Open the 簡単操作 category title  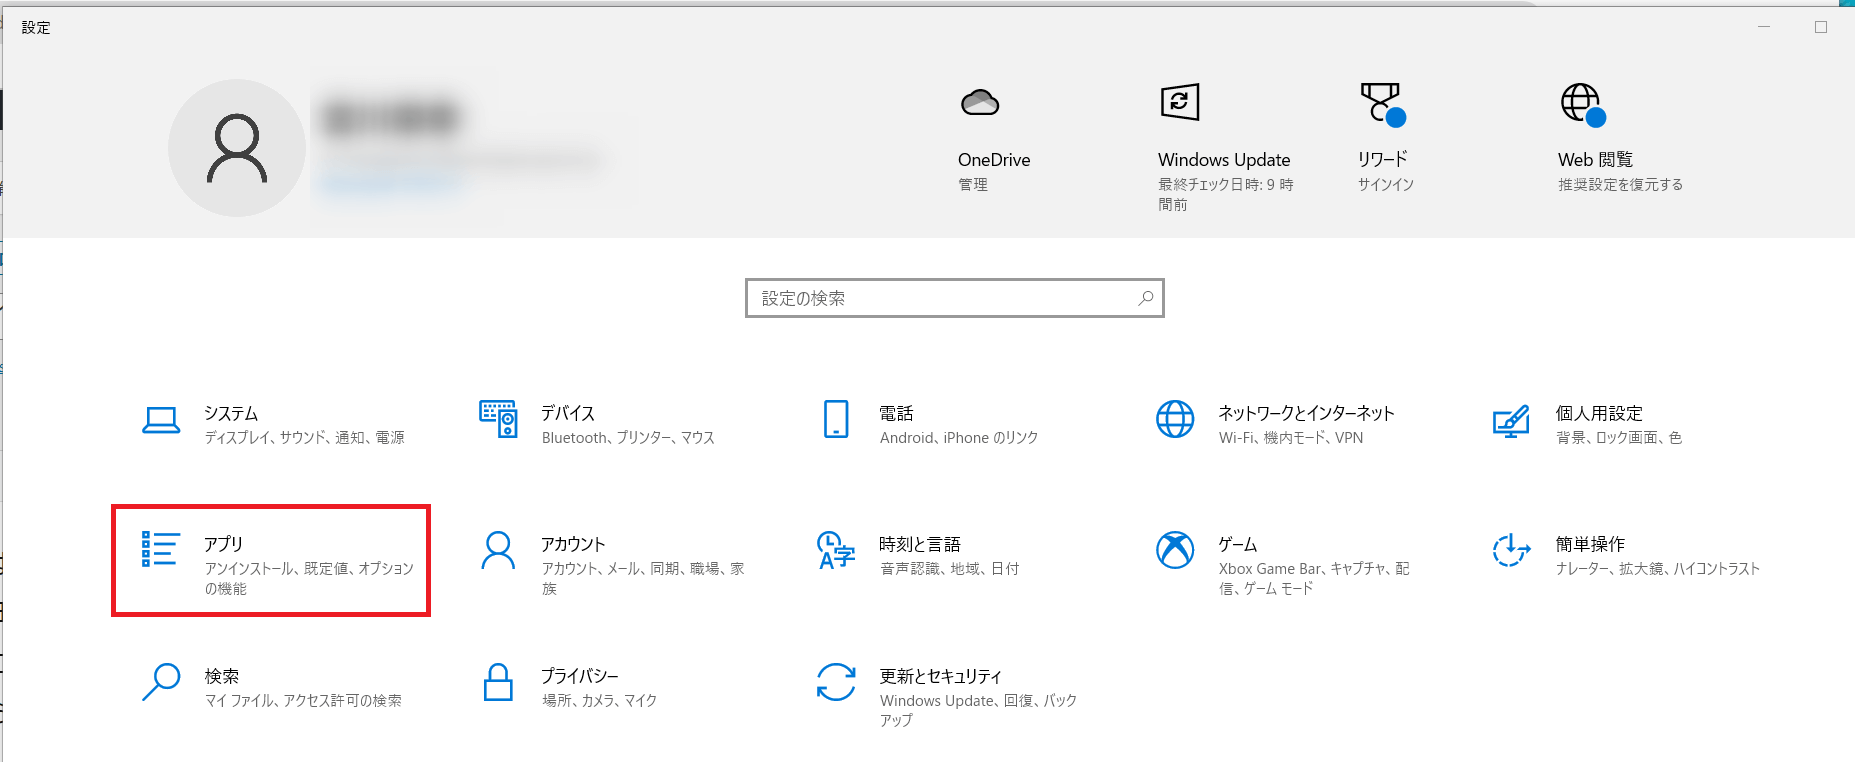[x=1590, y=544]
